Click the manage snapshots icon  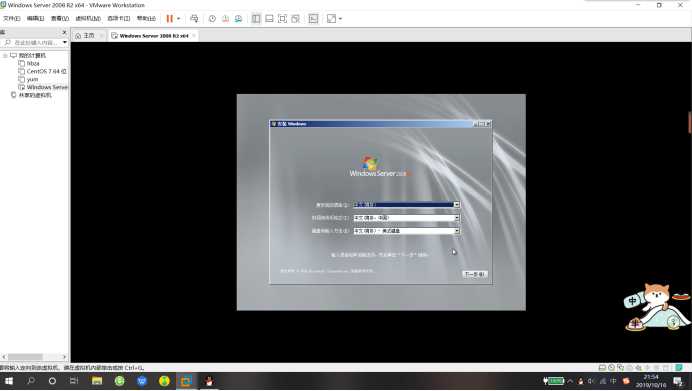[238, 19]
